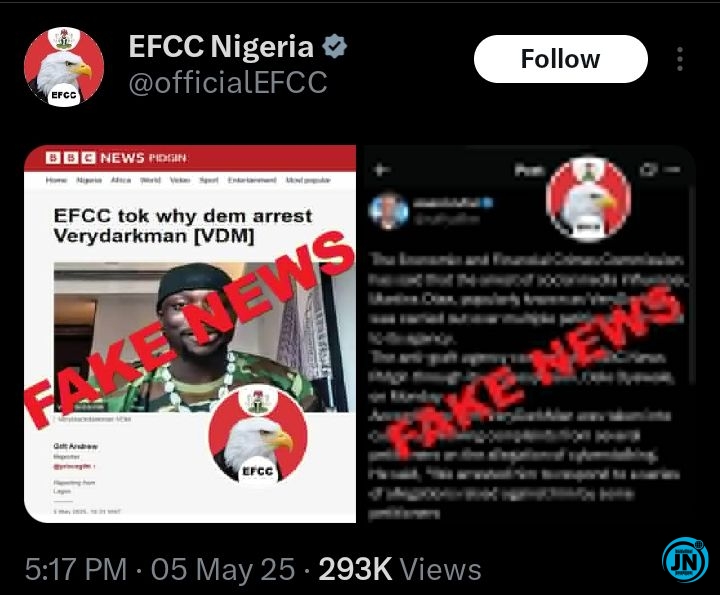Click the headline about Verydarkman arrest
720x595 pixels.
183,225
